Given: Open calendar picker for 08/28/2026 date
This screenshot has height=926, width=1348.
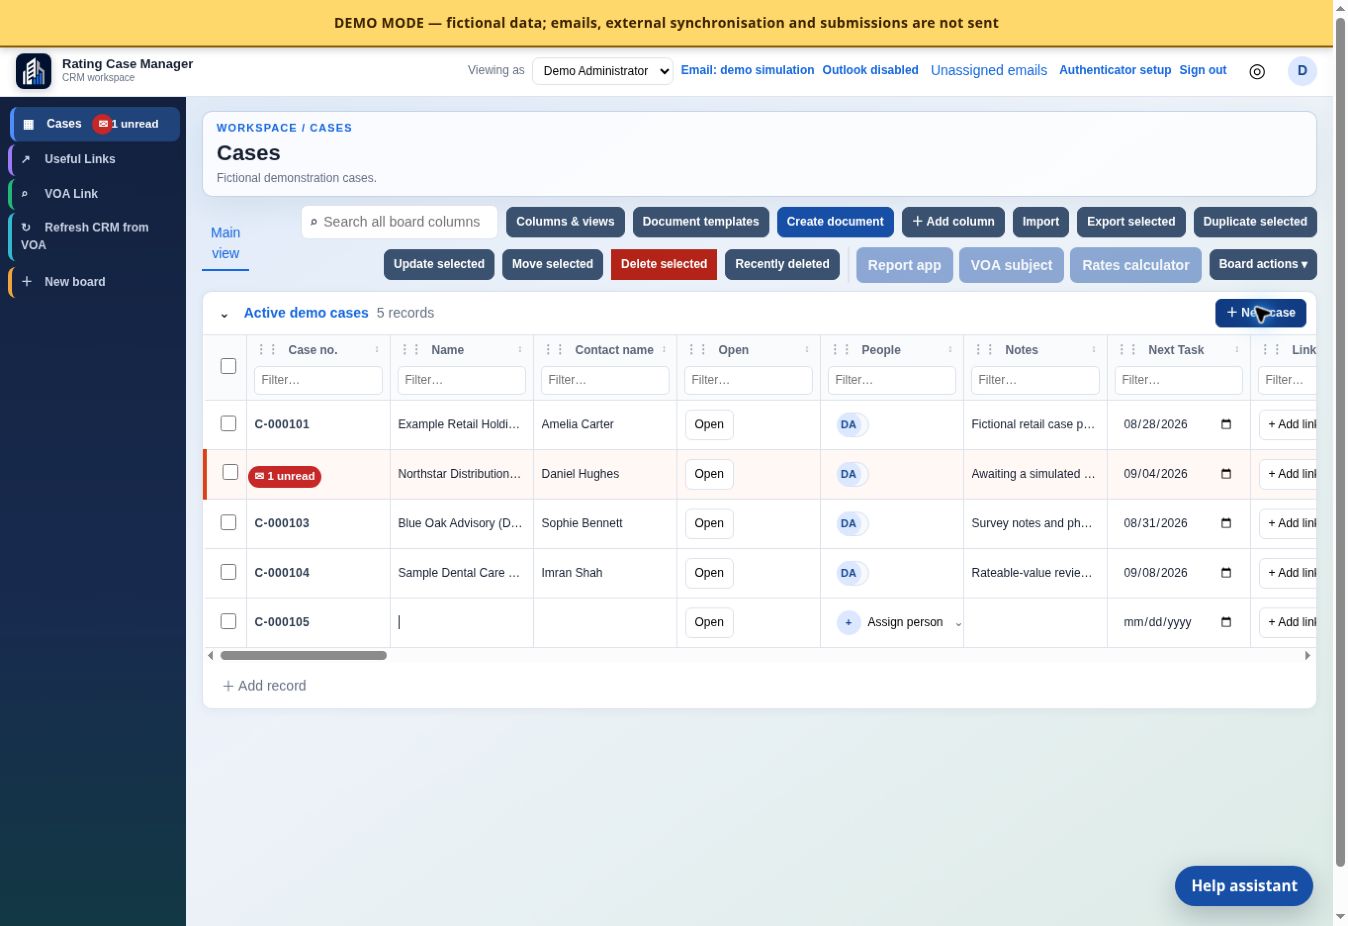Looking at the screenshot, I should click(1226, 424).
